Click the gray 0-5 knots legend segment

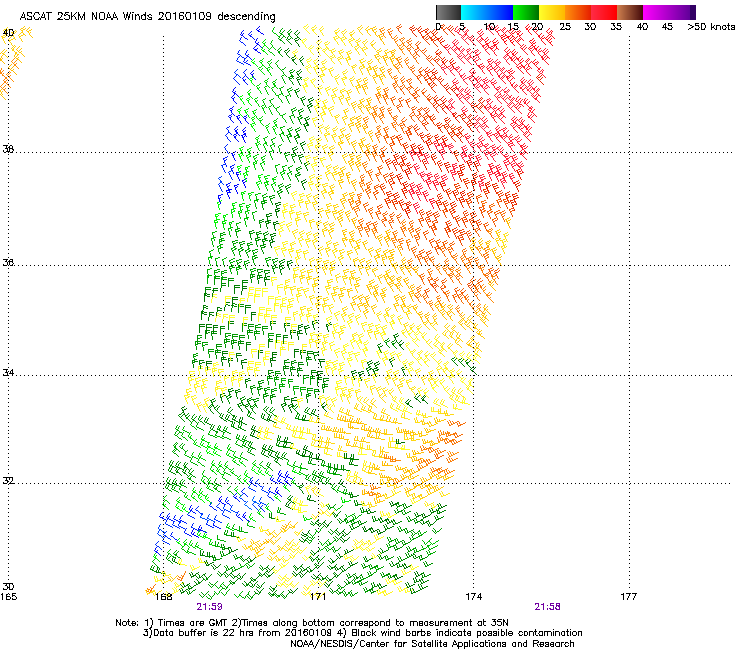(448, 12)
